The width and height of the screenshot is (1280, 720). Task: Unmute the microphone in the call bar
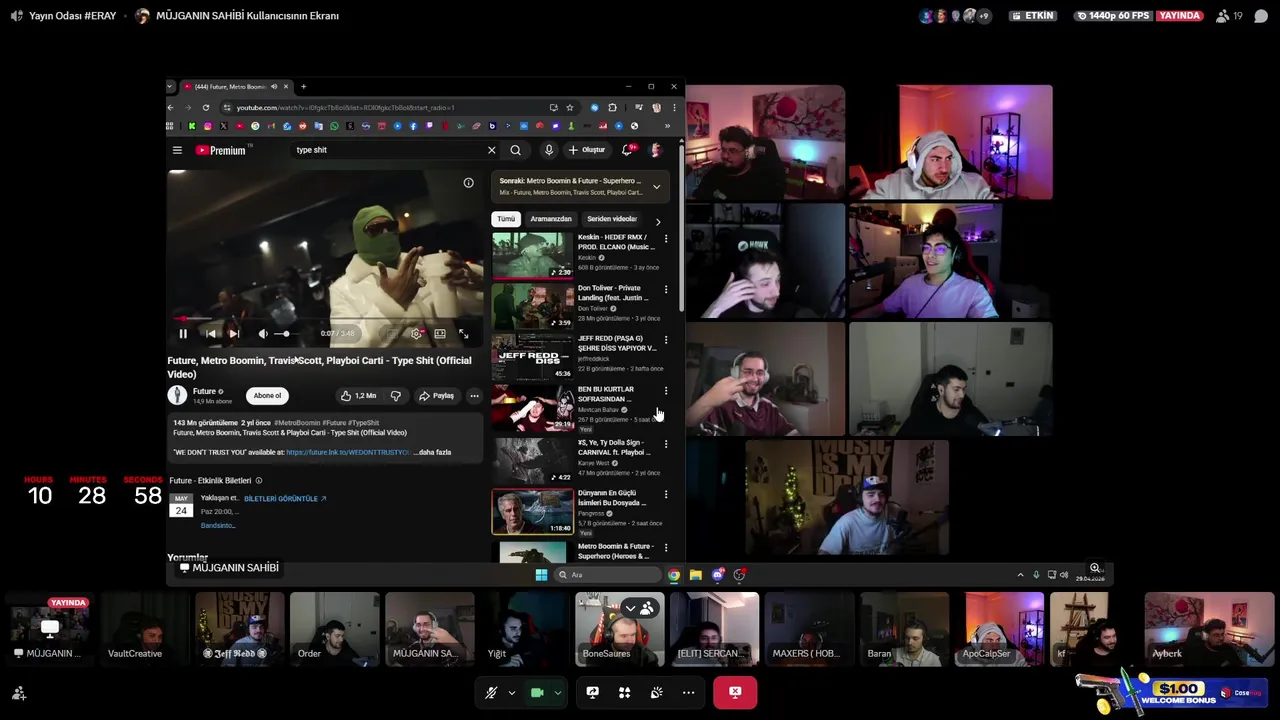[491, 692]
